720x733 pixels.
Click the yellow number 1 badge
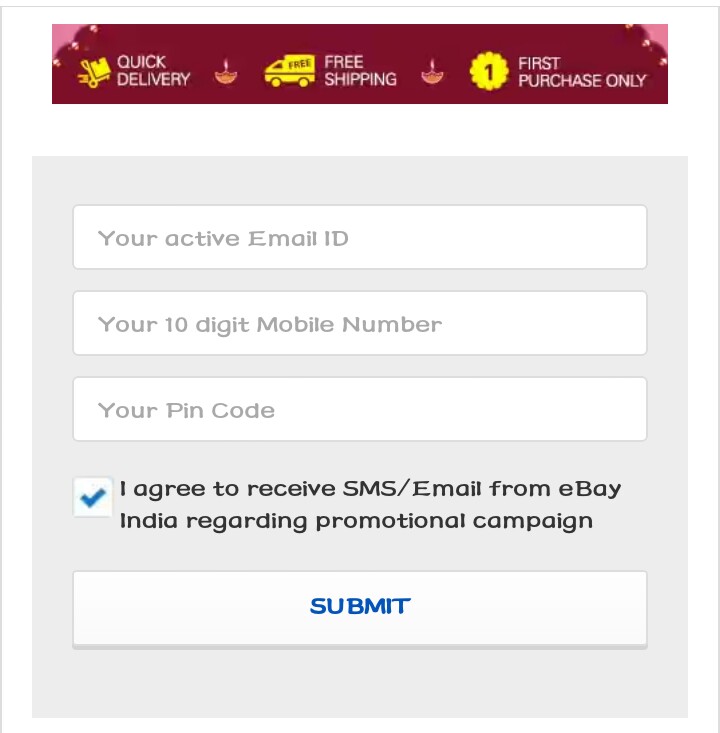(x=489, y=72)
